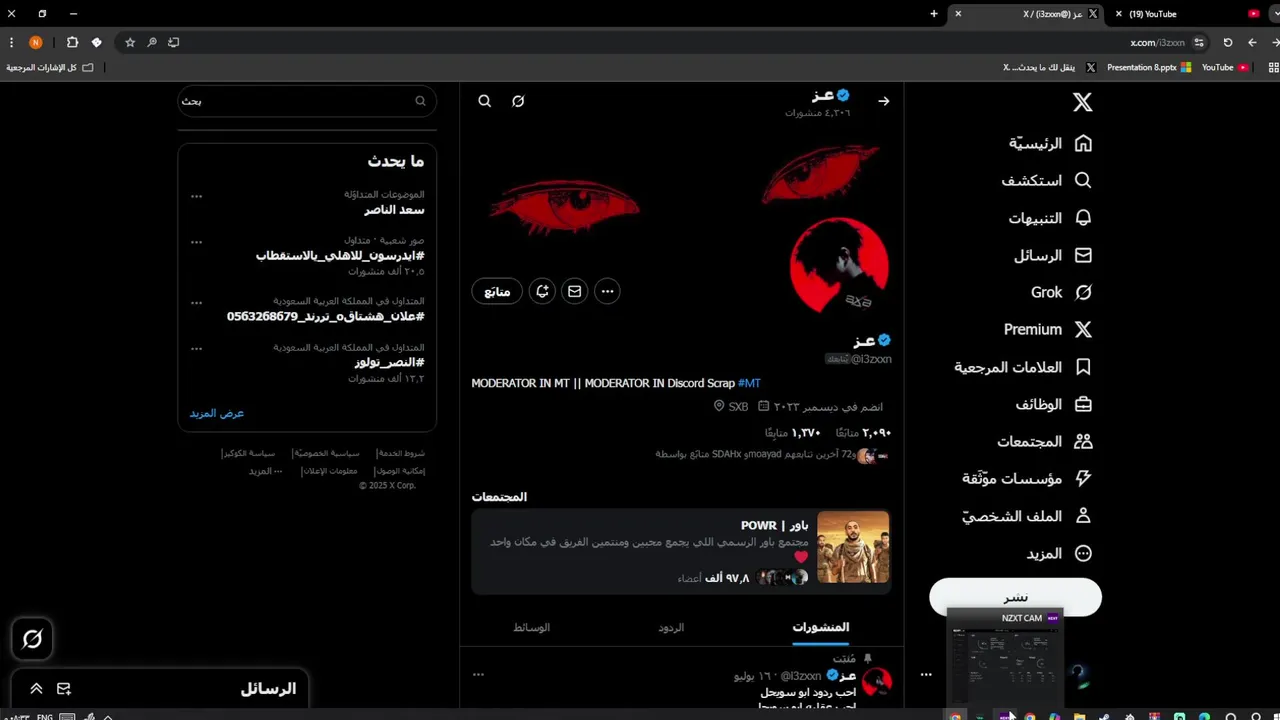Viewport: 1280px width, 720px height.
Task: Select the Posts (المنشورات) tab
Action: [820, 627]
